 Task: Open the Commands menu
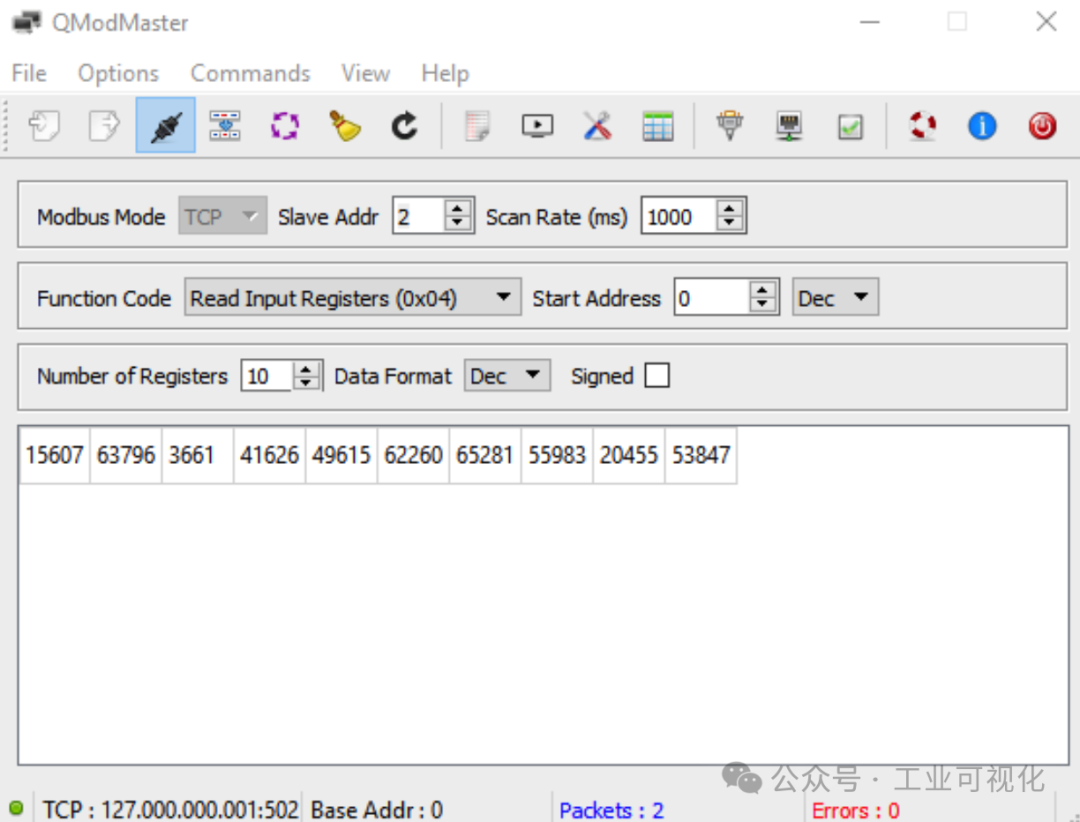251,73
